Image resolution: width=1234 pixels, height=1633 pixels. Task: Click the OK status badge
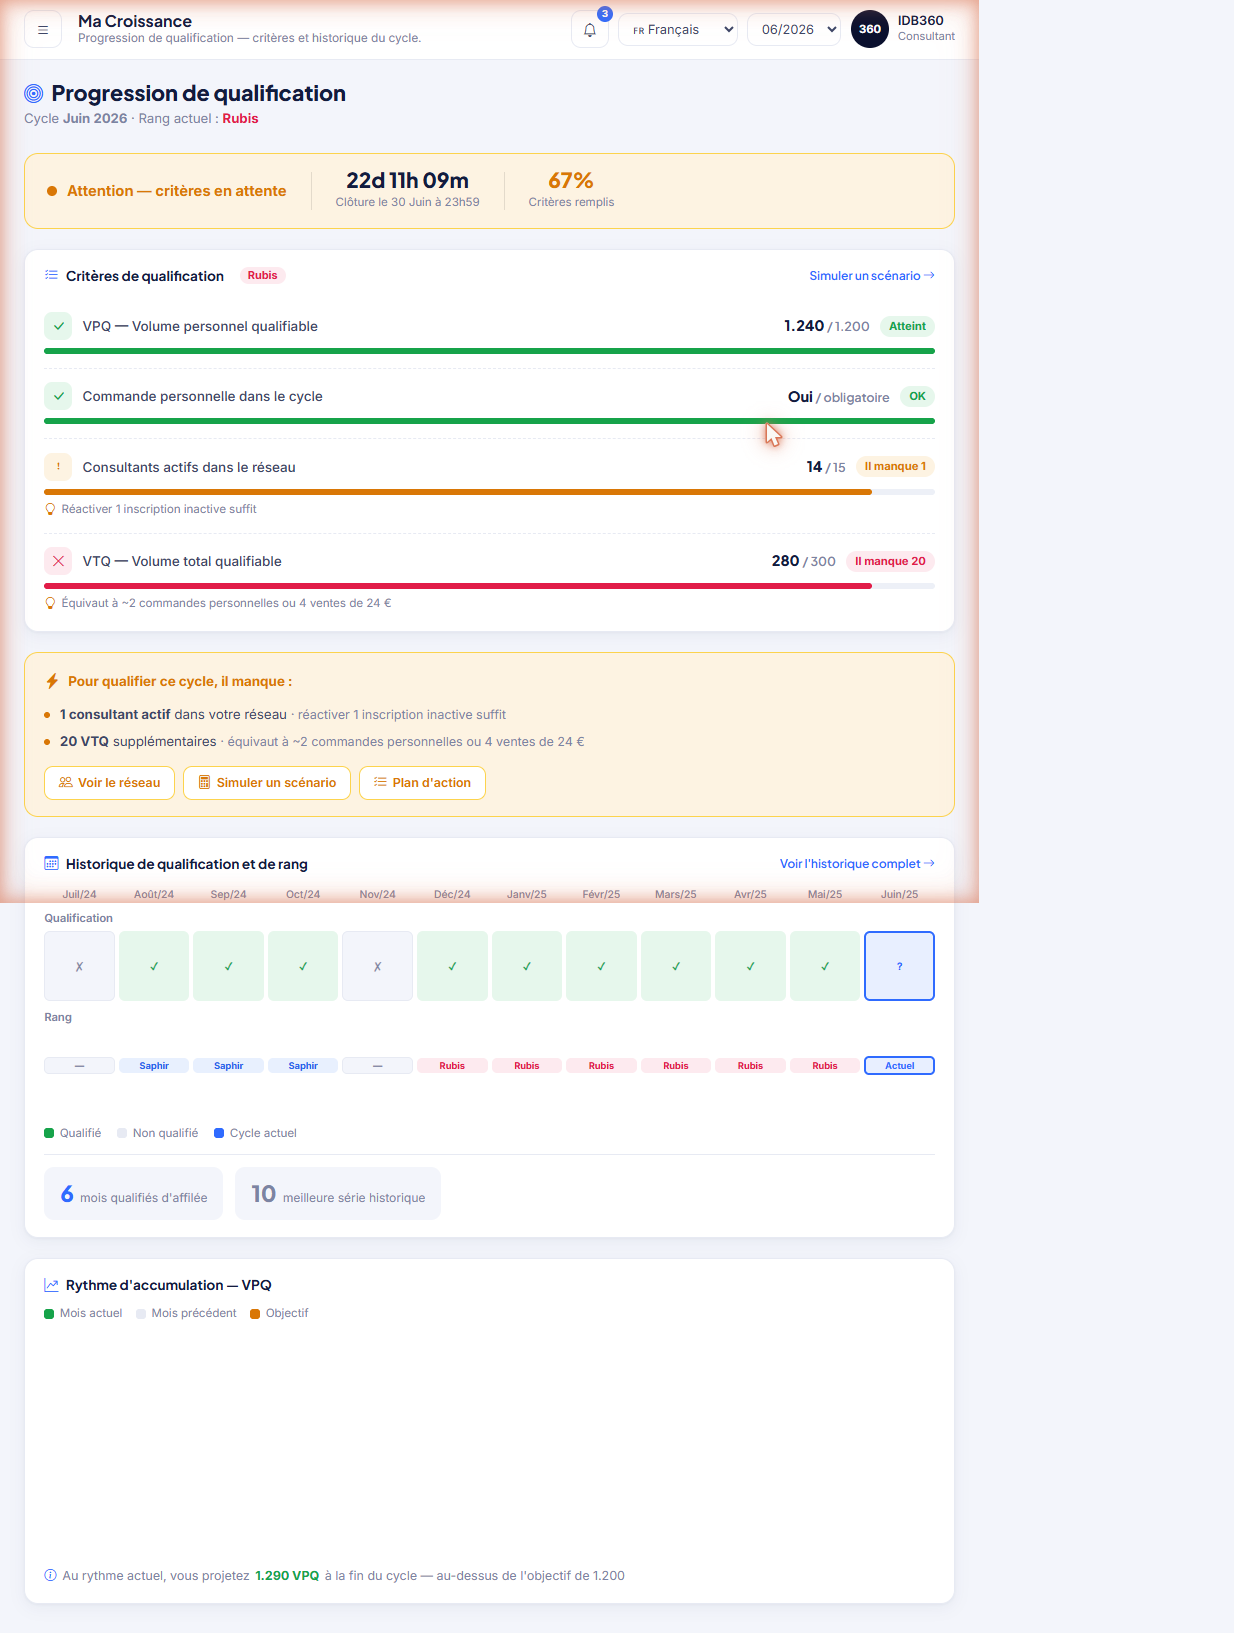click(x=917, y=396)
